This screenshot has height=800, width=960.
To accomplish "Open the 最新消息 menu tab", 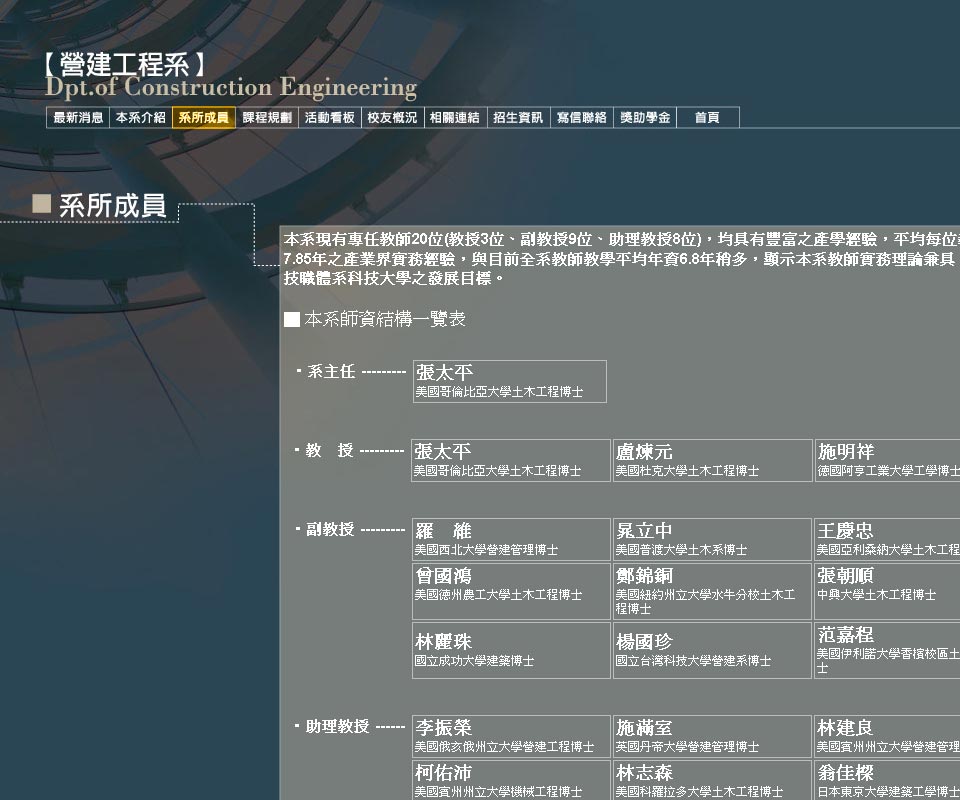I will 78,118.
